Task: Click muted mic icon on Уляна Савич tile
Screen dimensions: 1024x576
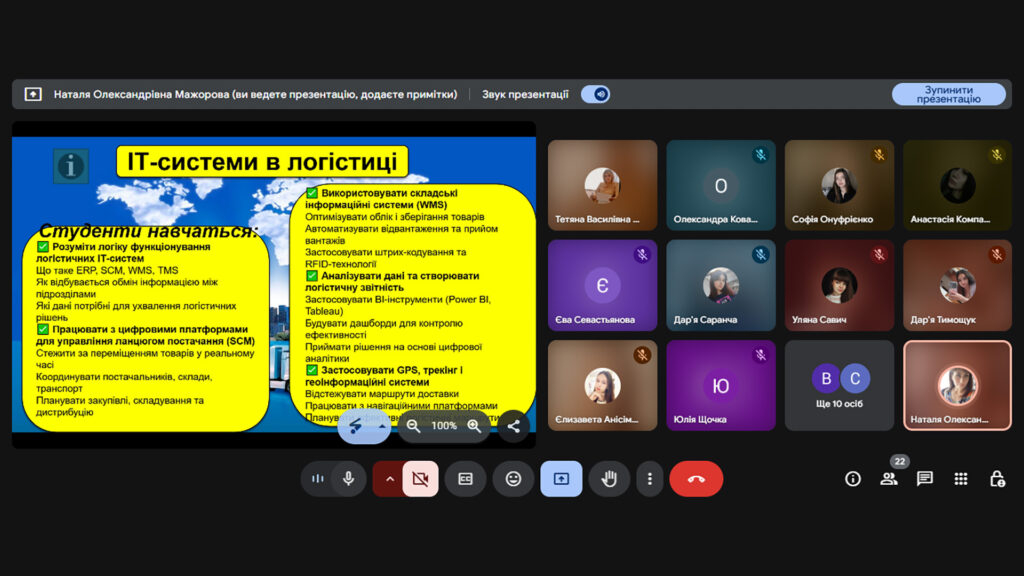Action: (x=879, y=255)
